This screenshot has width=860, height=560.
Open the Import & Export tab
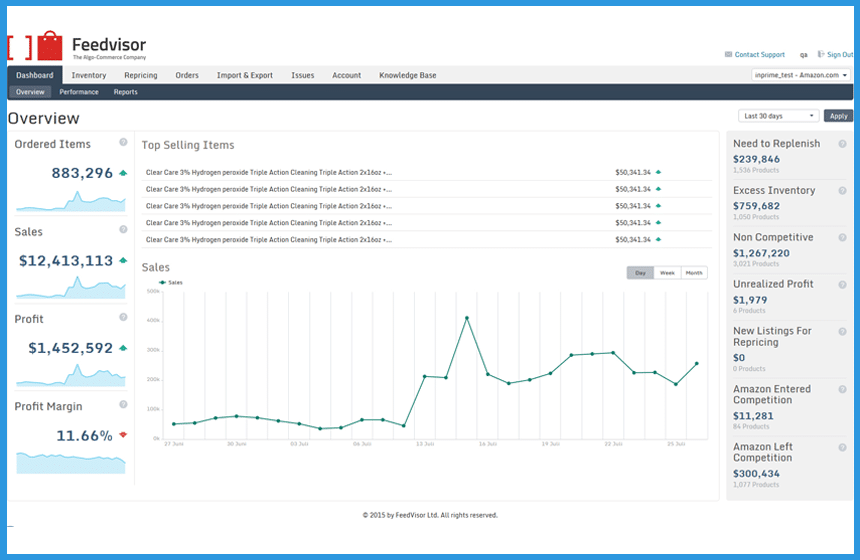click(245, 75)
